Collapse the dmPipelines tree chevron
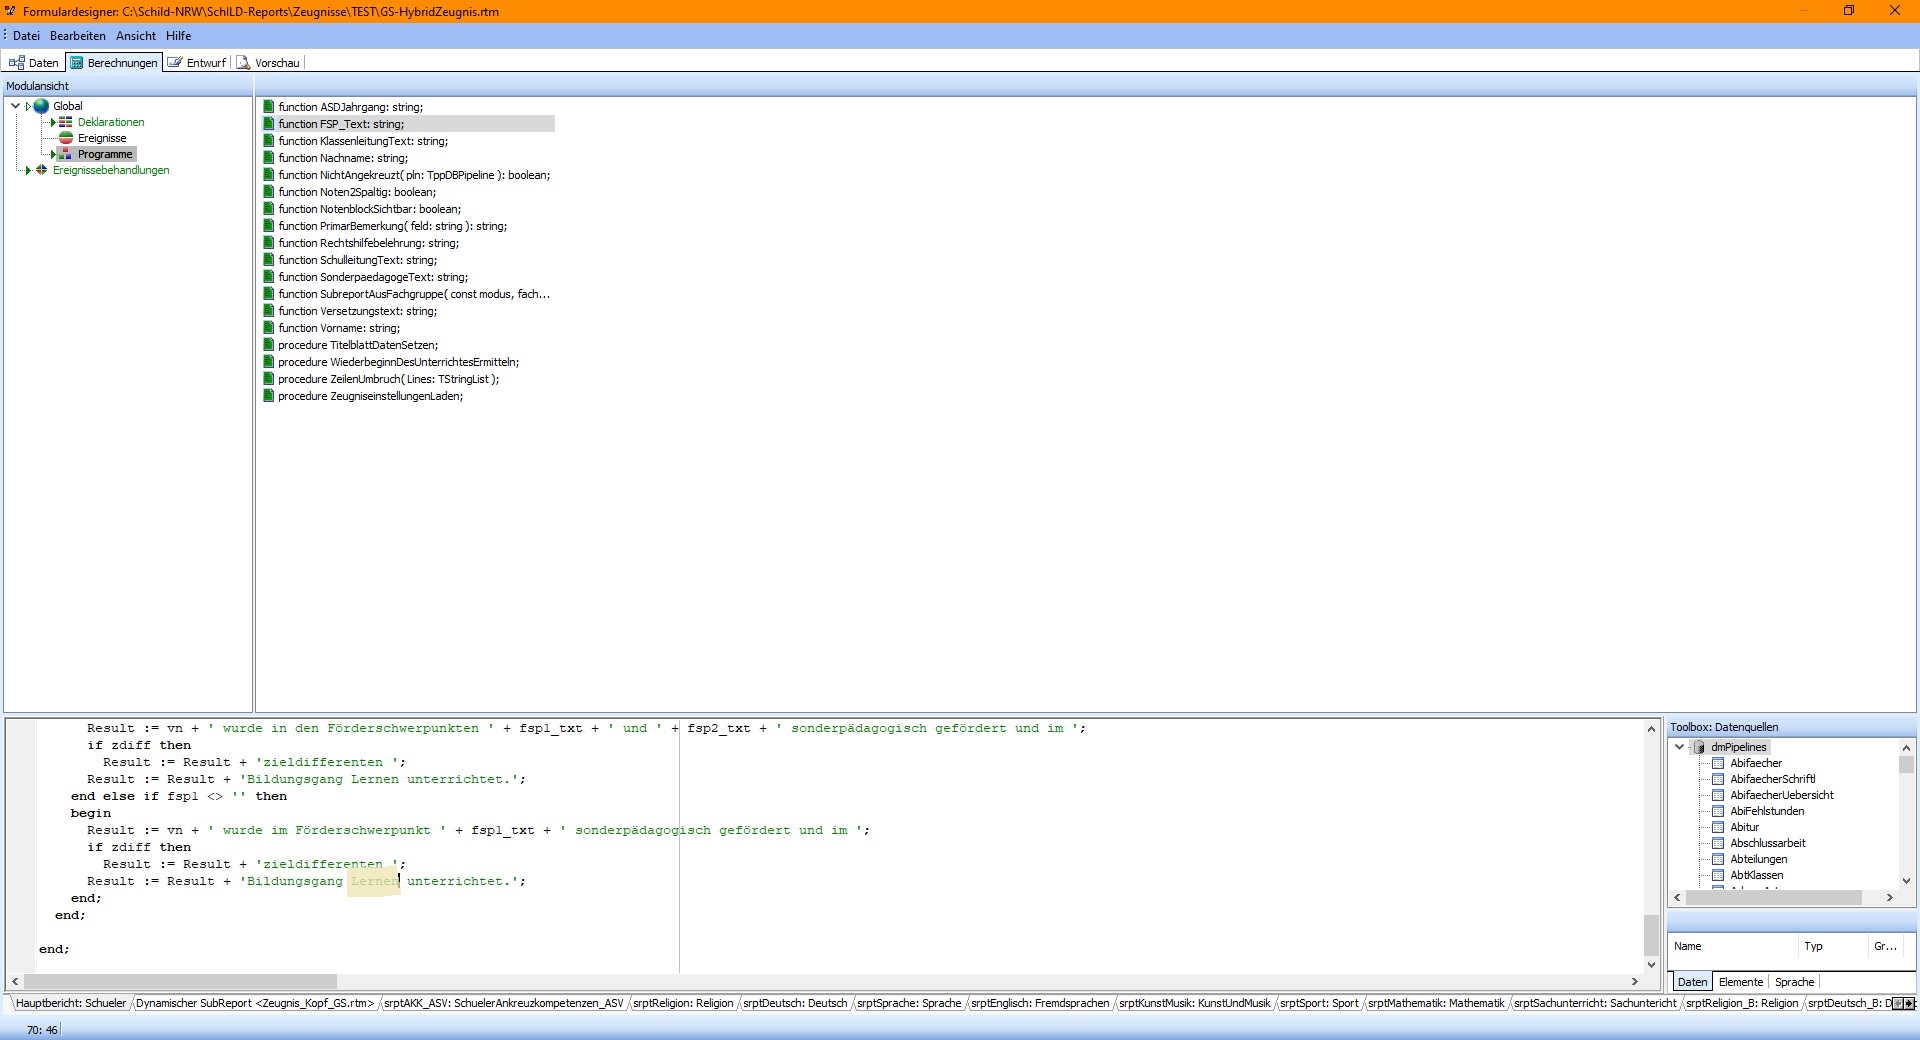Screen dimensions: 1920x1040 pos(1679,747)
